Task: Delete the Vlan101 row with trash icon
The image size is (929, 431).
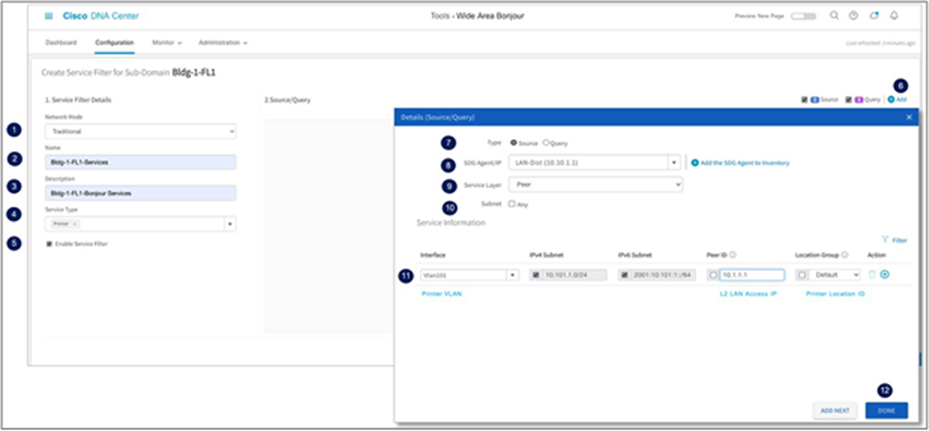Action: (872, 274)
